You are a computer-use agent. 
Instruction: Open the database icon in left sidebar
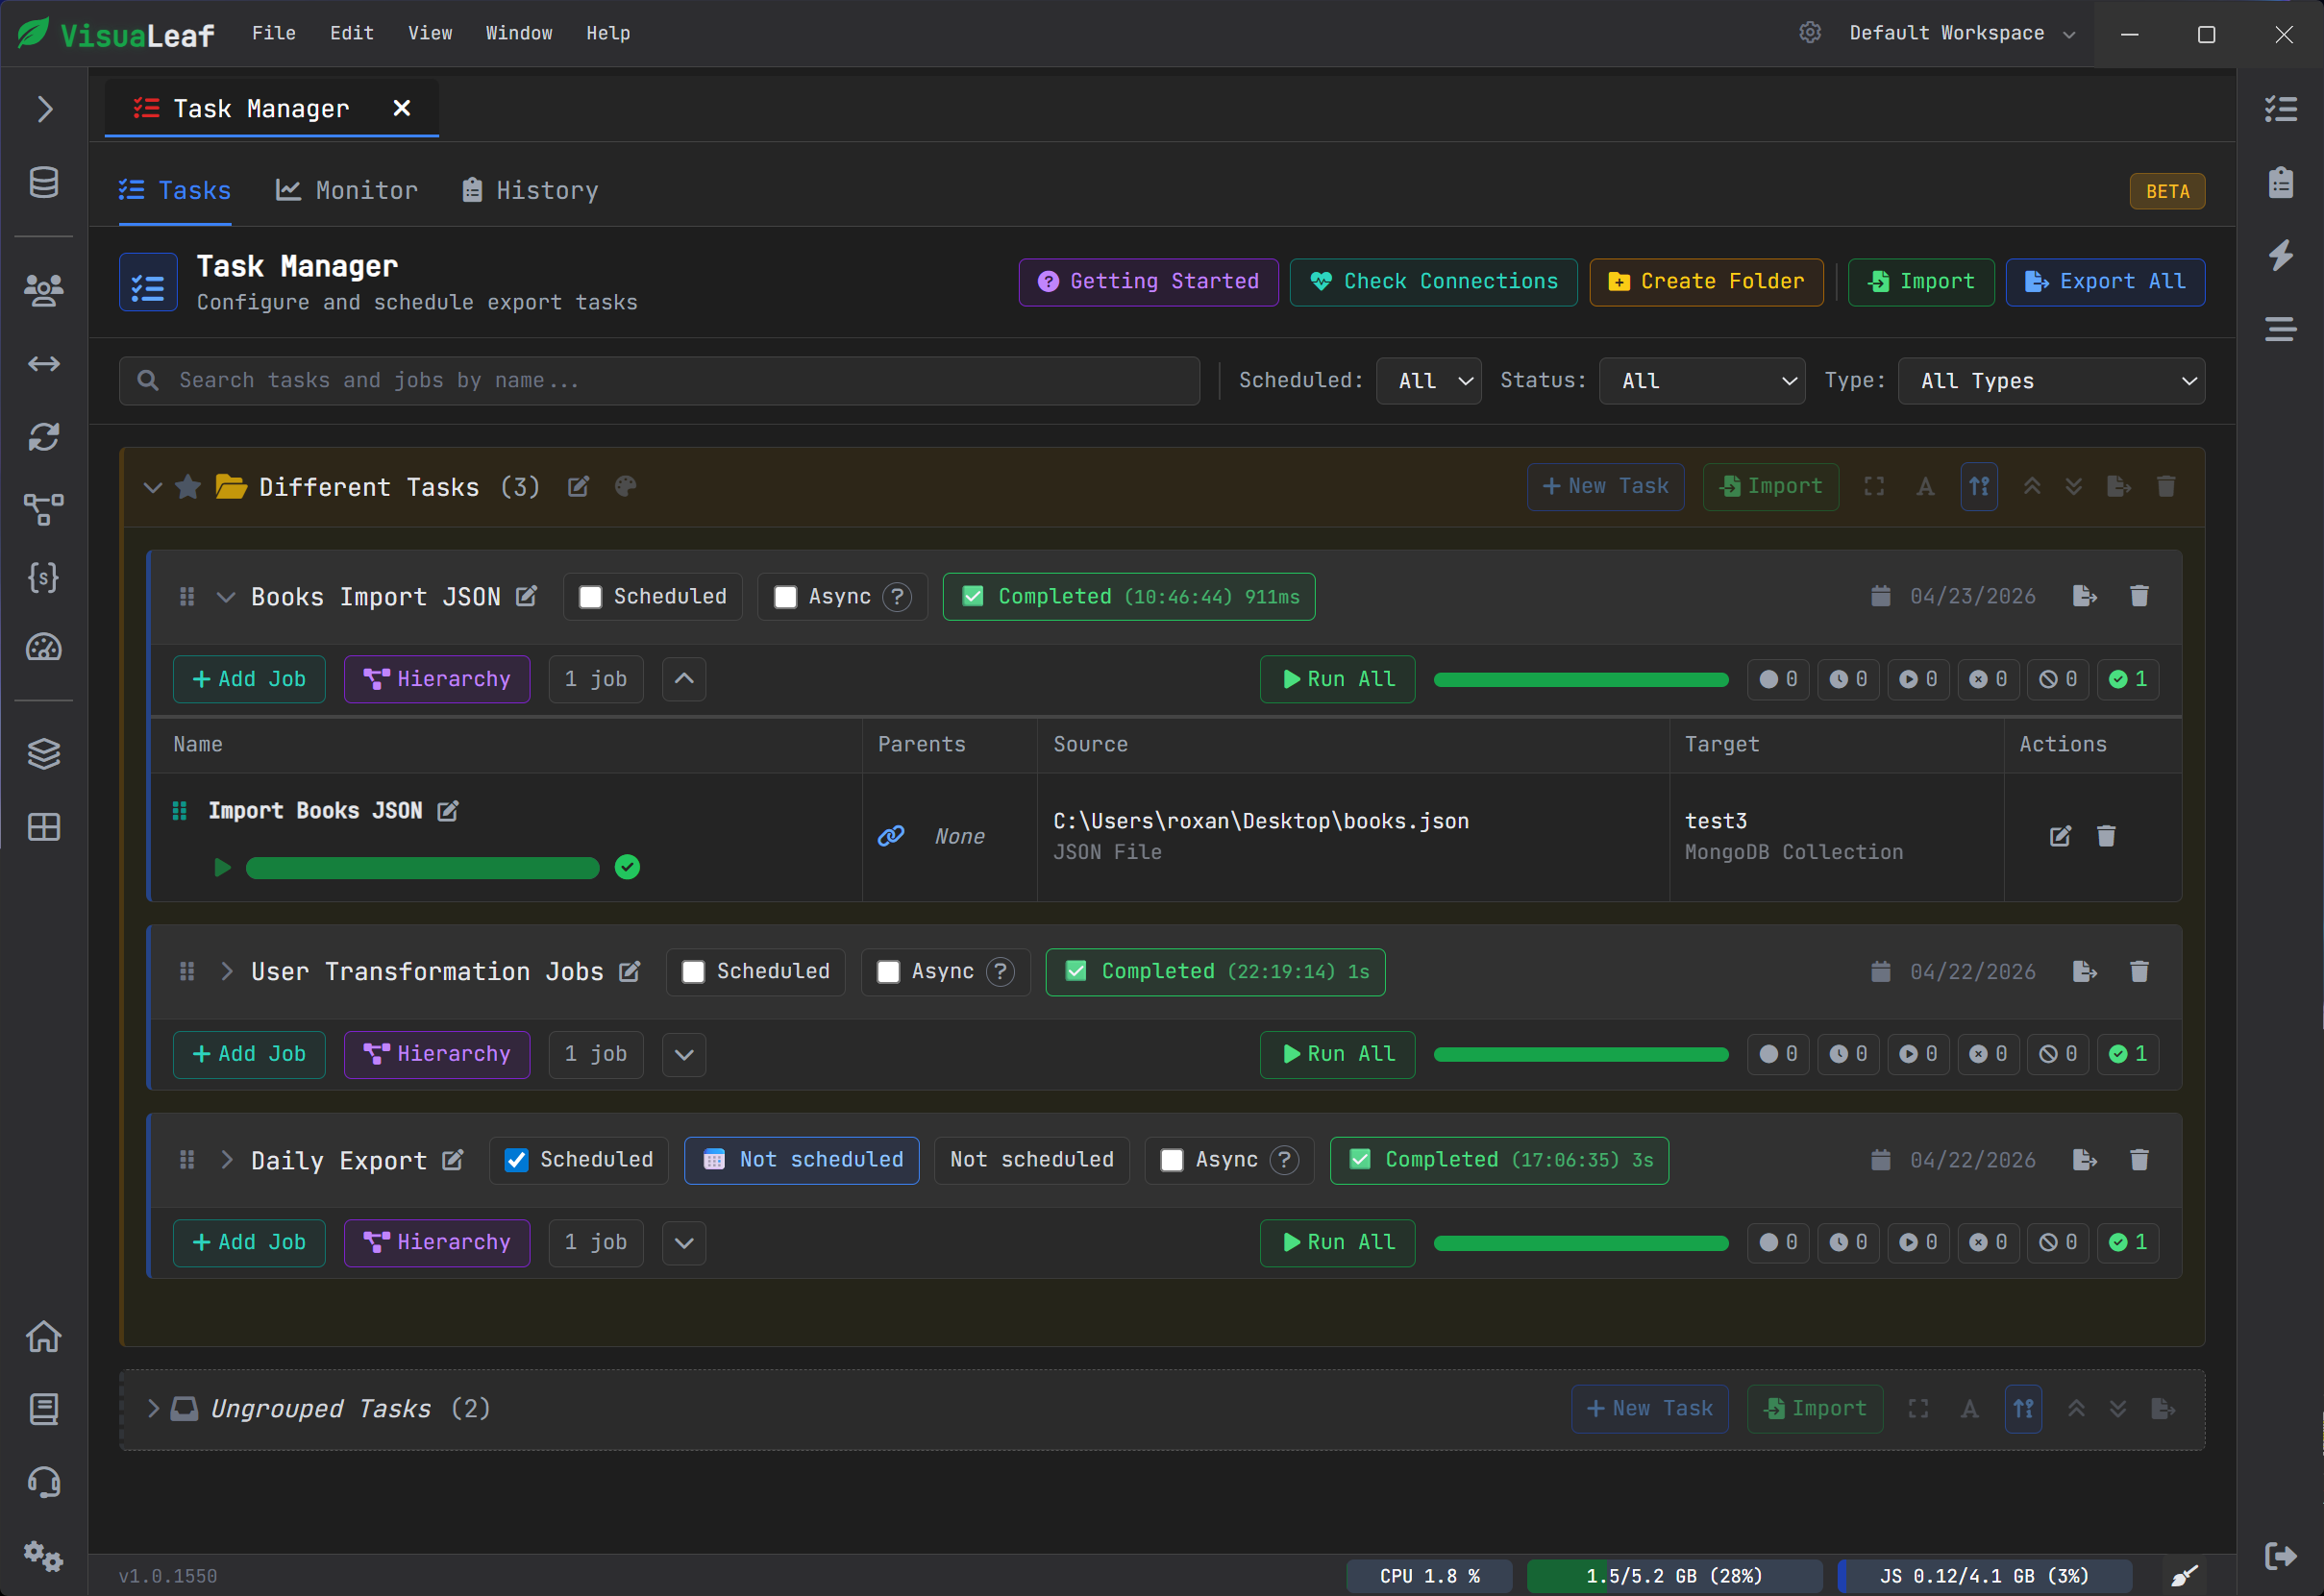click(x=43, y=182)
